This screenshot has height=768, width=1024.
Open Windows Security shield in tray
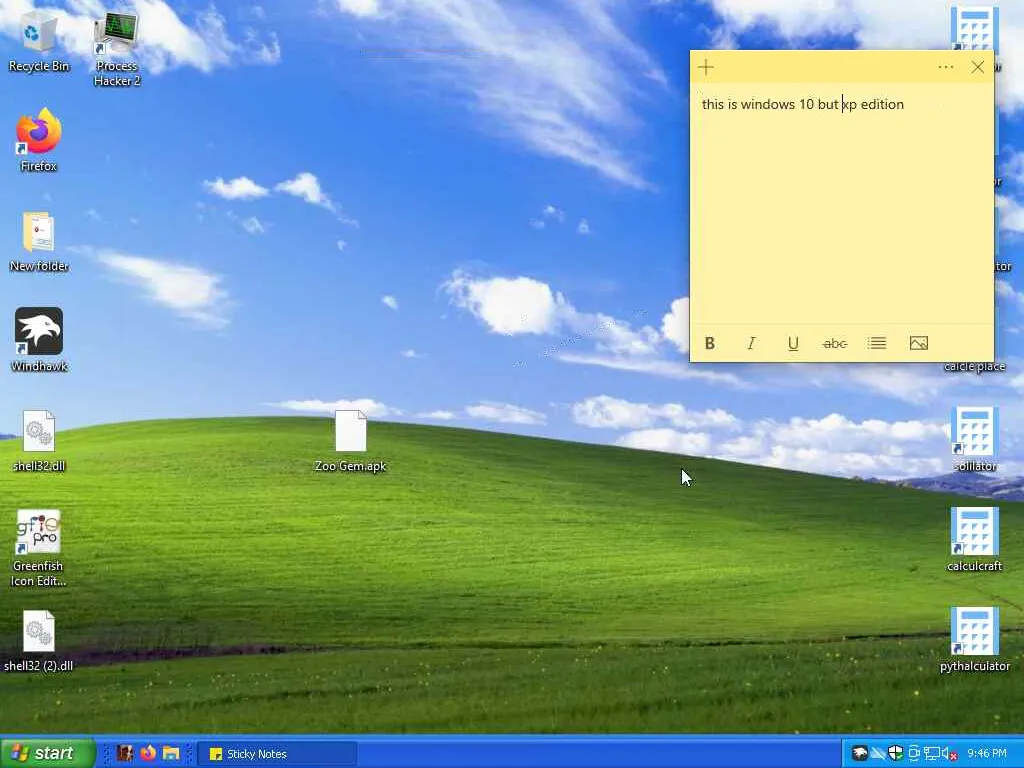[x=895, y=754]
